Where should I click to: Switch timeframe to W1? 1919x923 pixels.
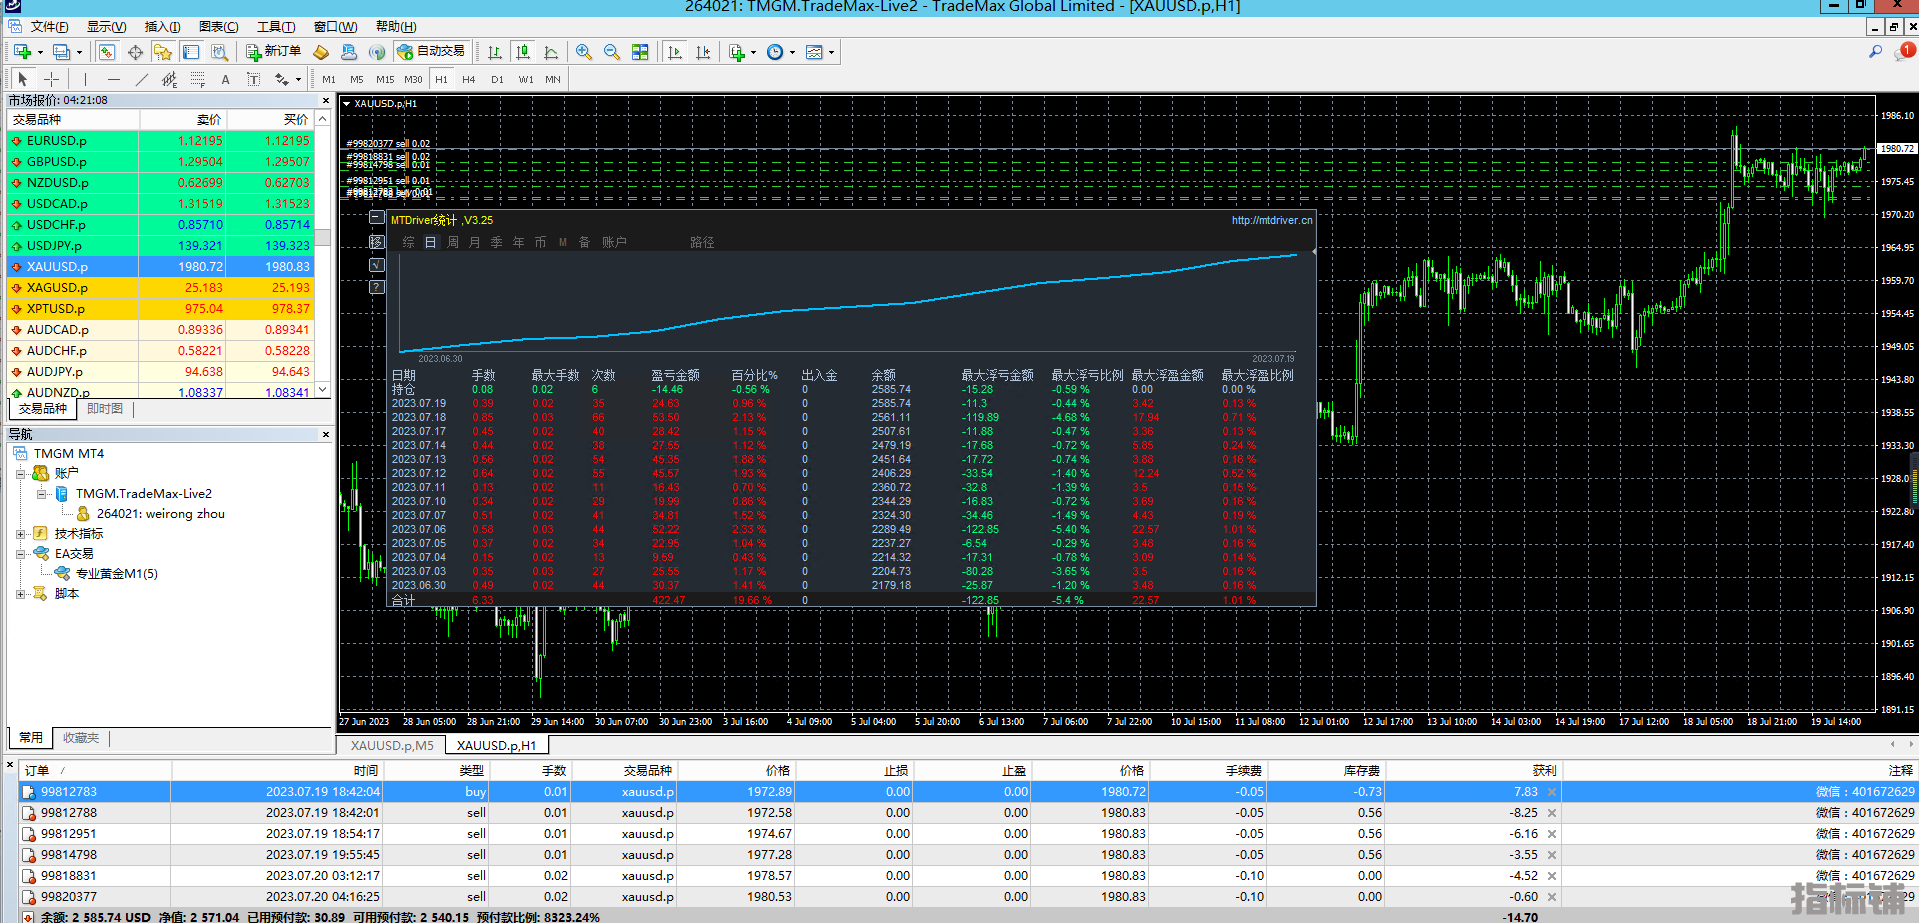tap(526, 79)
